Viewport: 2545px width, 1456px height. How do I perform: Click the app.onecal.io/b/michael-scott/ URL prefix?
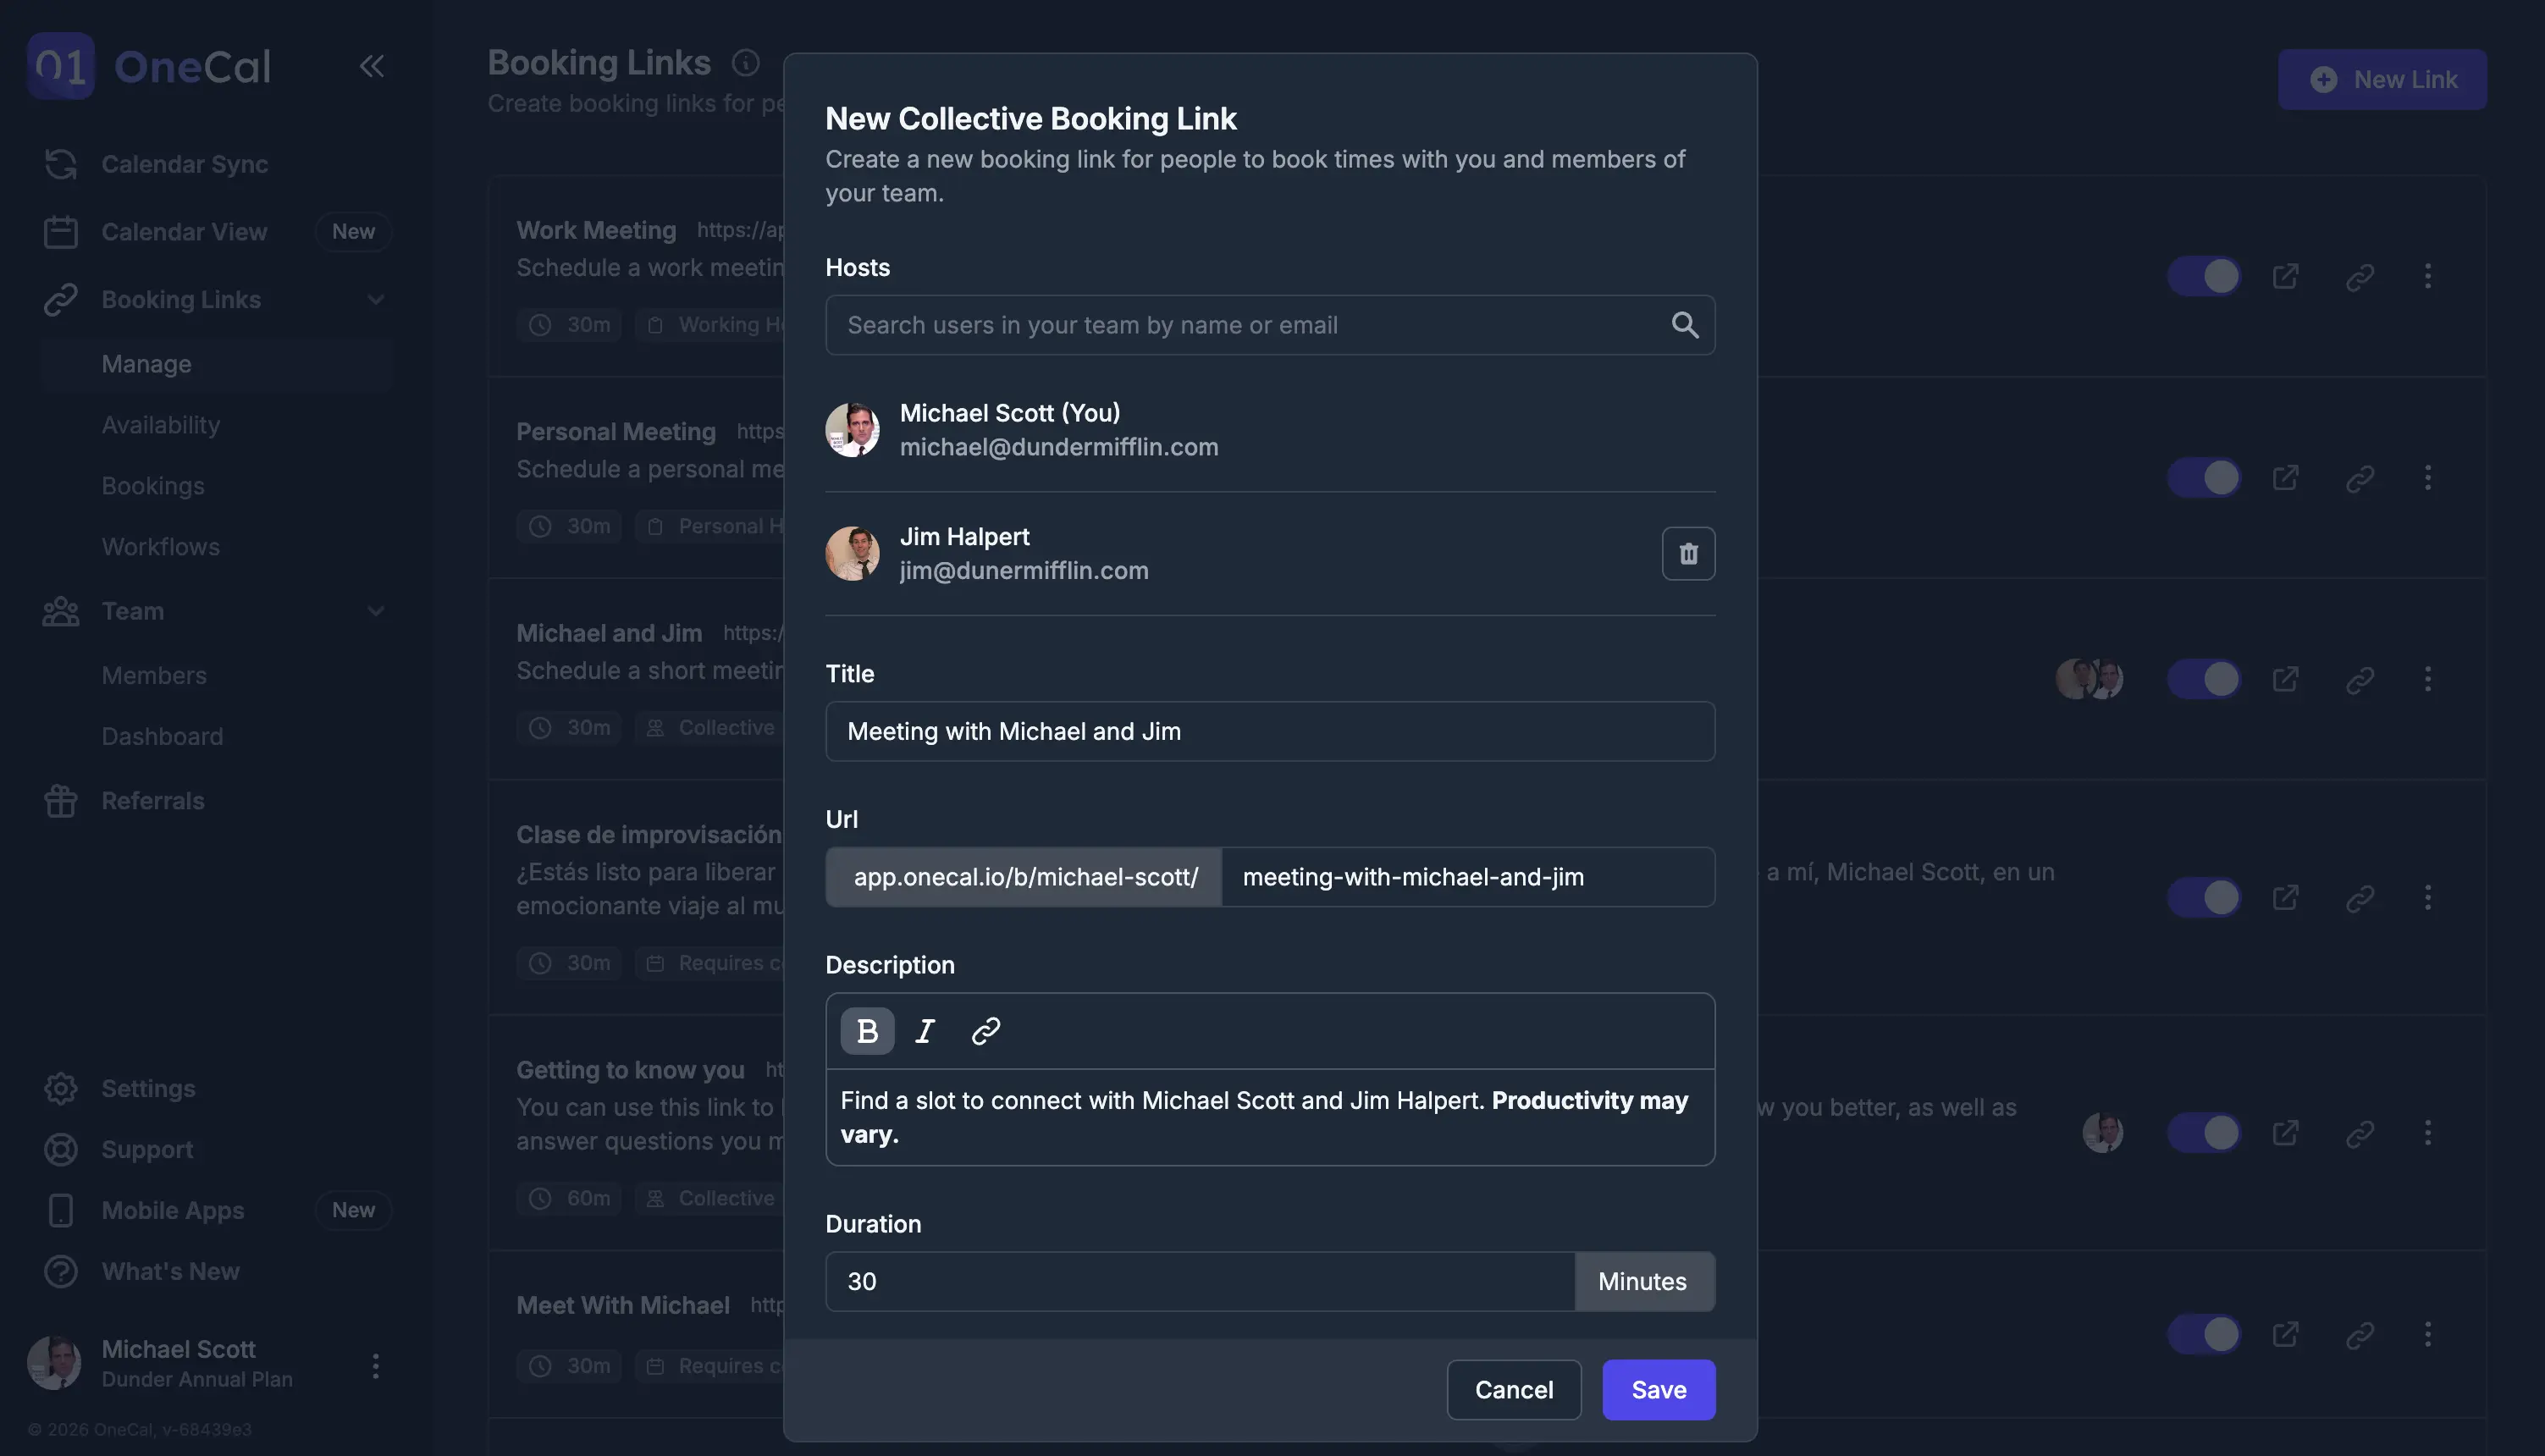[1024, 878]
